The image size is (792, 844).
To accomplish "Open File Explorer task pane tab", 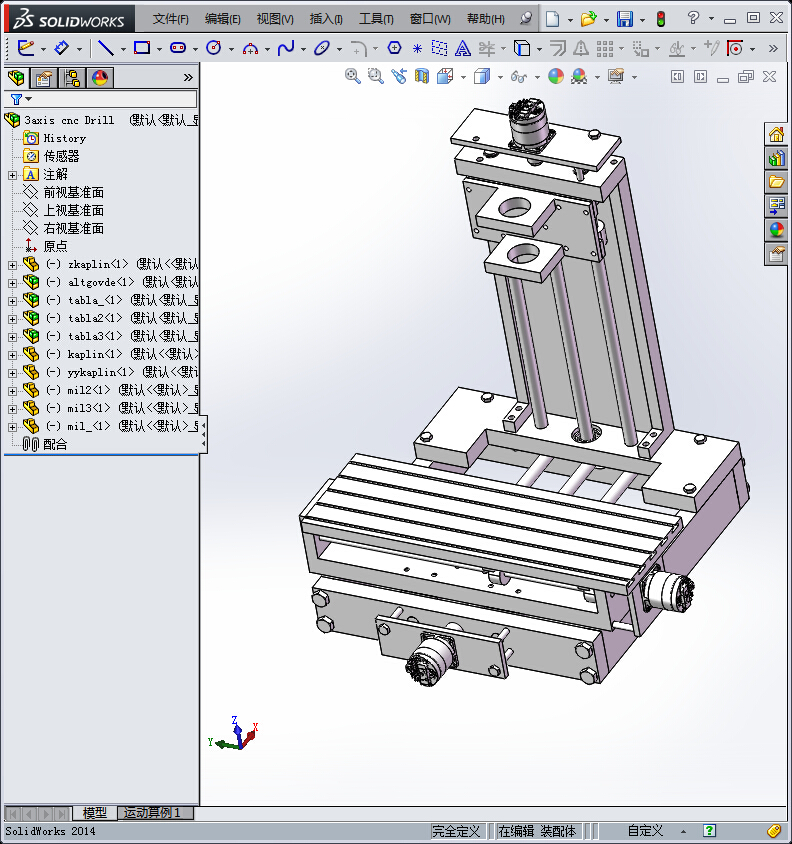I will (x=776, y=181).
